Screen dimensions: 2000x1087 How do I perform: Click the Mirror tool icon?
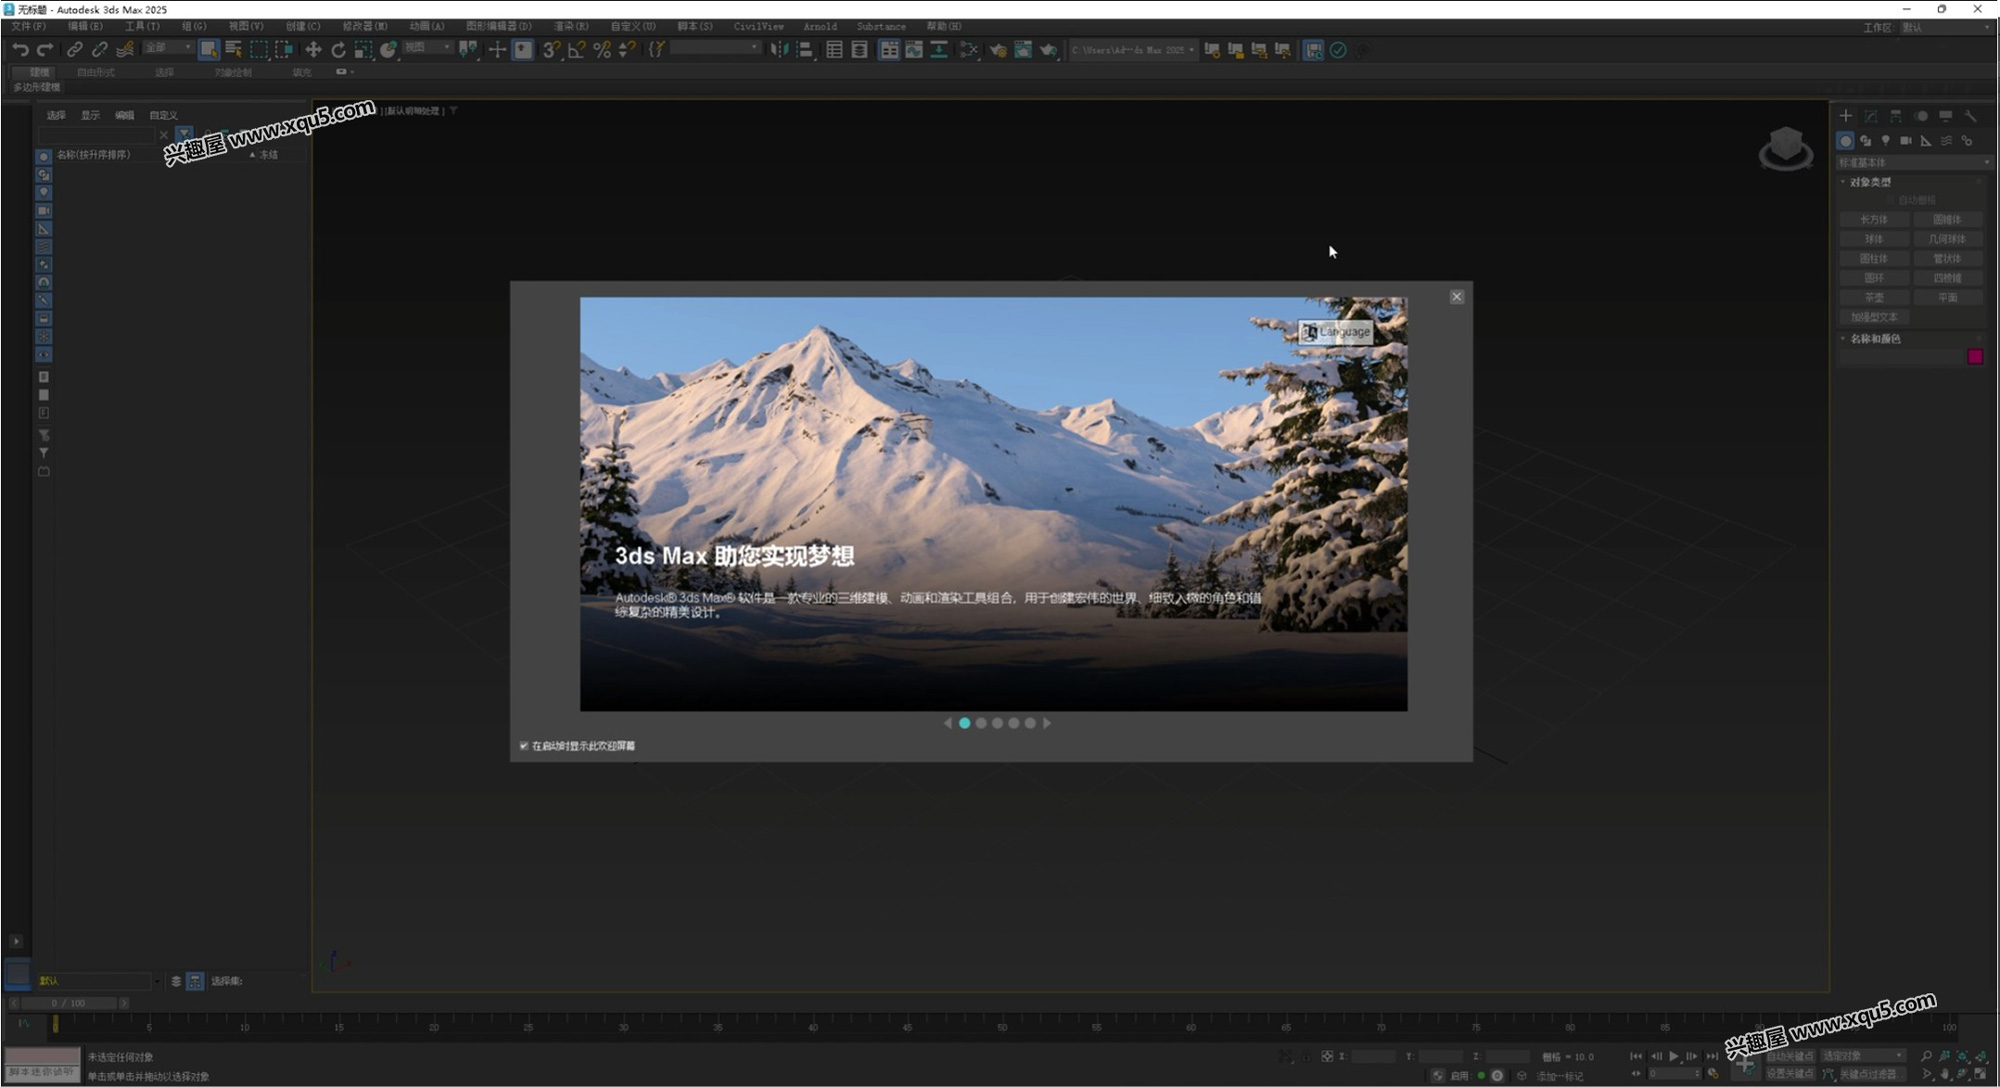point(779,50)
